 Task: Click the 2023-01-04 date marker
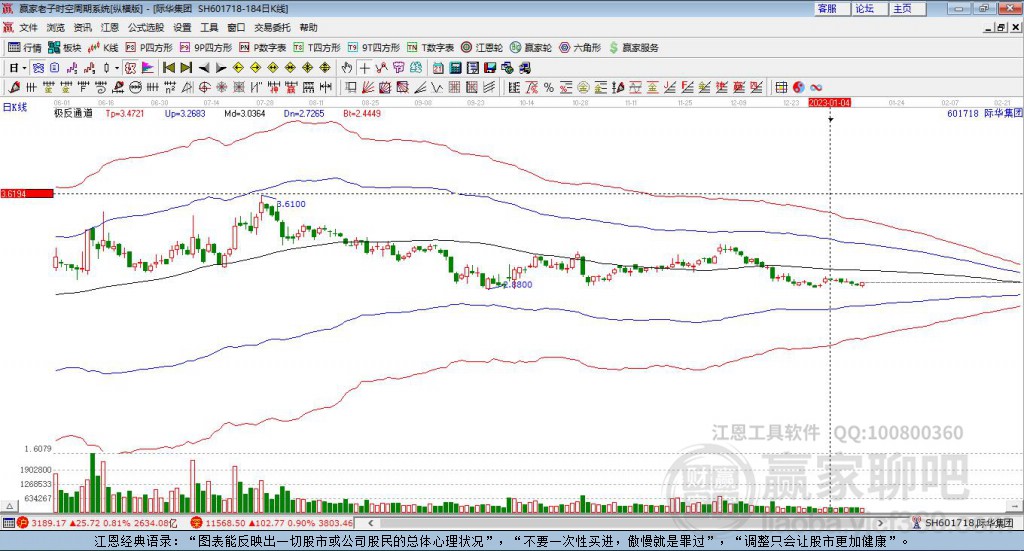[829, 103]
